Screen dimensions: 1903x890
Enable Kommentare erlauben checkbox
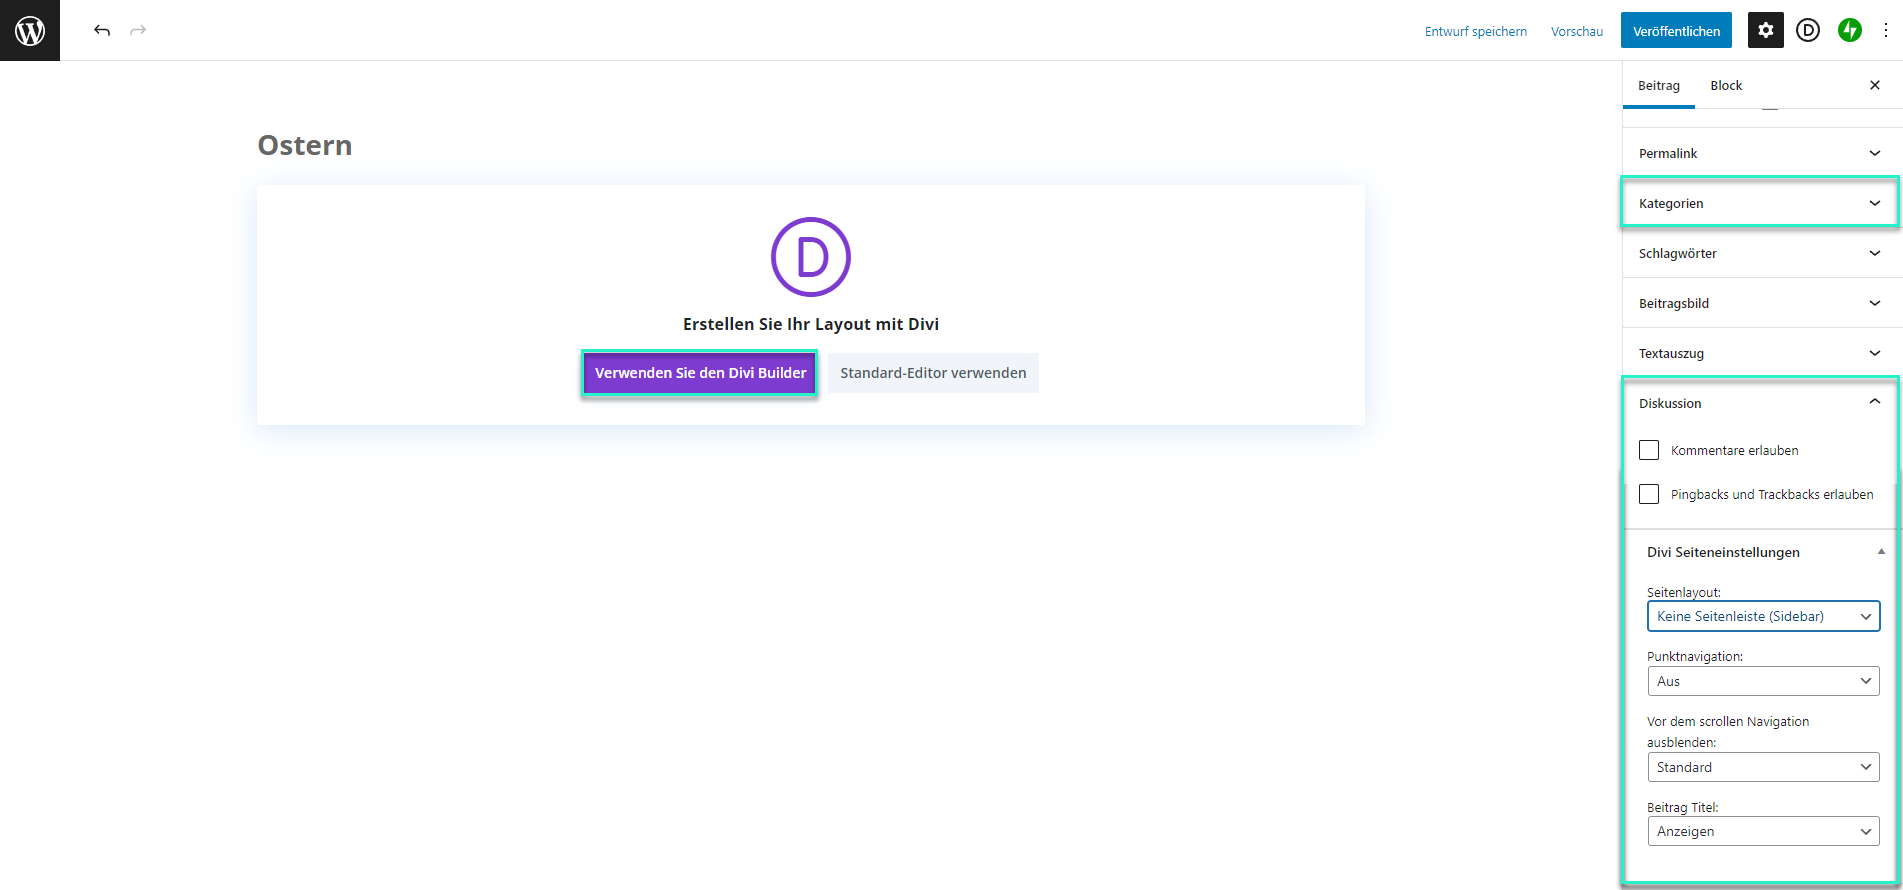click(1649, 450)
